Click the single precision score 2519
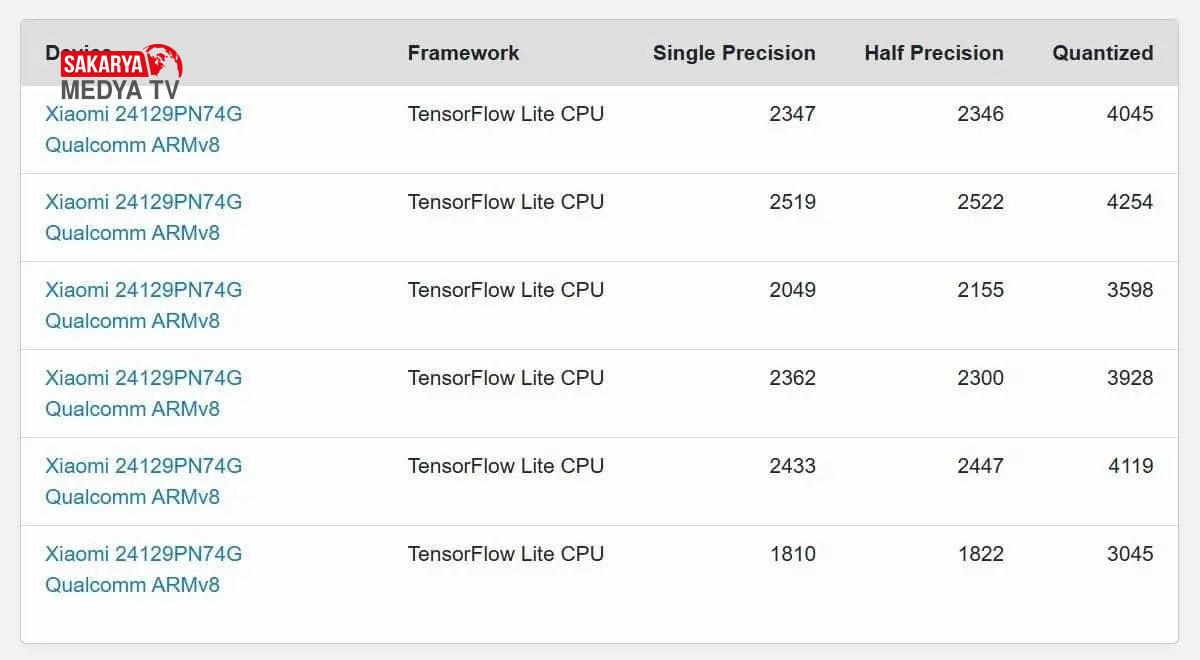This screenshot has width=1200, height=660. (792, 202)
